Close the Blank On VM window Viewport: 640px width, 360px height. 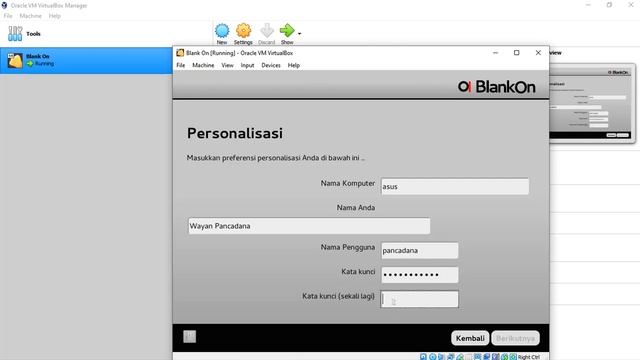(538, 53)
